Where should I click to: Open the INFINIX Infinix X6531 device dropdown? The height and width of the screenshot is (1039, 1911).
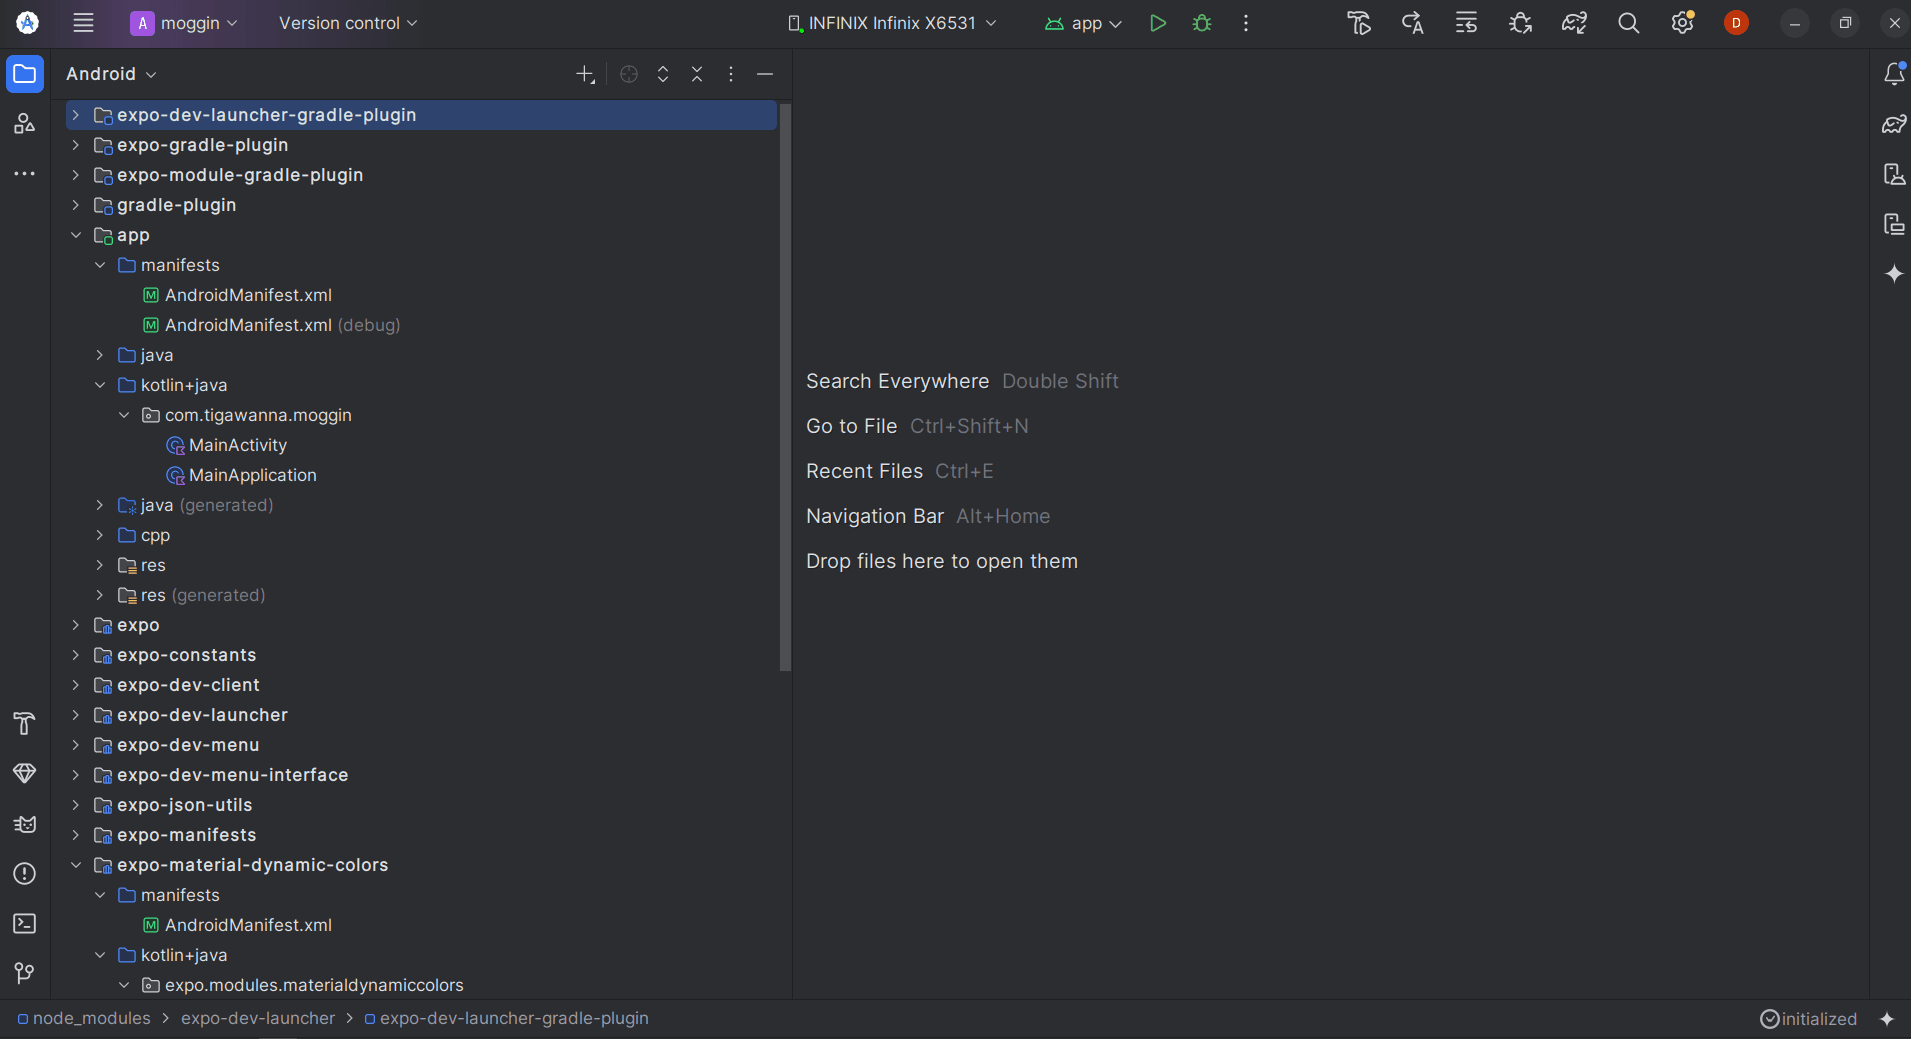[892, 23]
